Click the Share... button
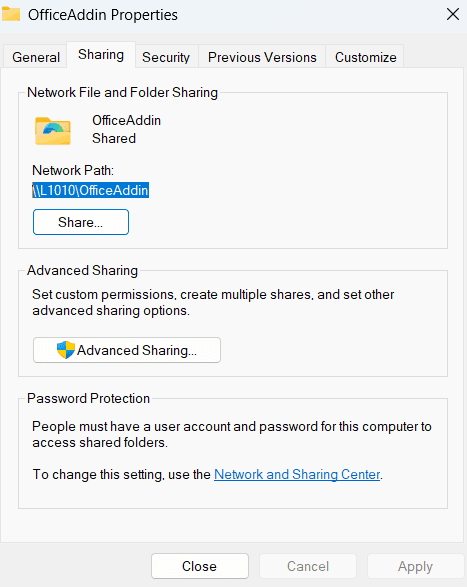This screenshot has width=467, height=587. 81,222
